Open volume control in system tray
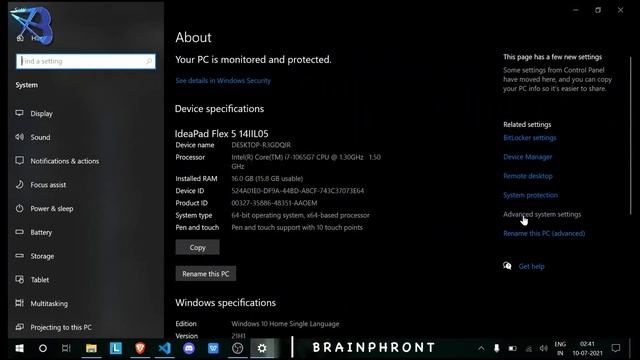 pos(543,348)
